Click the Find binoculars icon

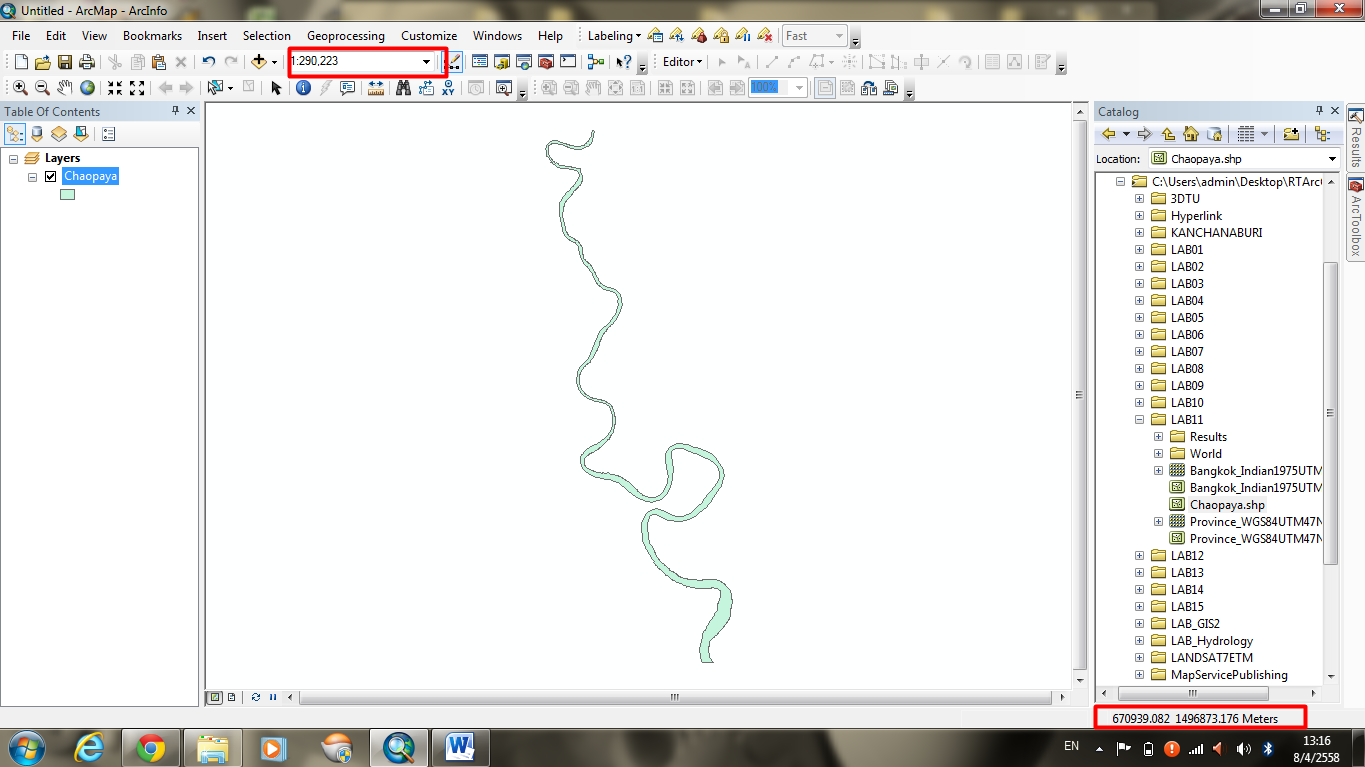tap(403, 88)
